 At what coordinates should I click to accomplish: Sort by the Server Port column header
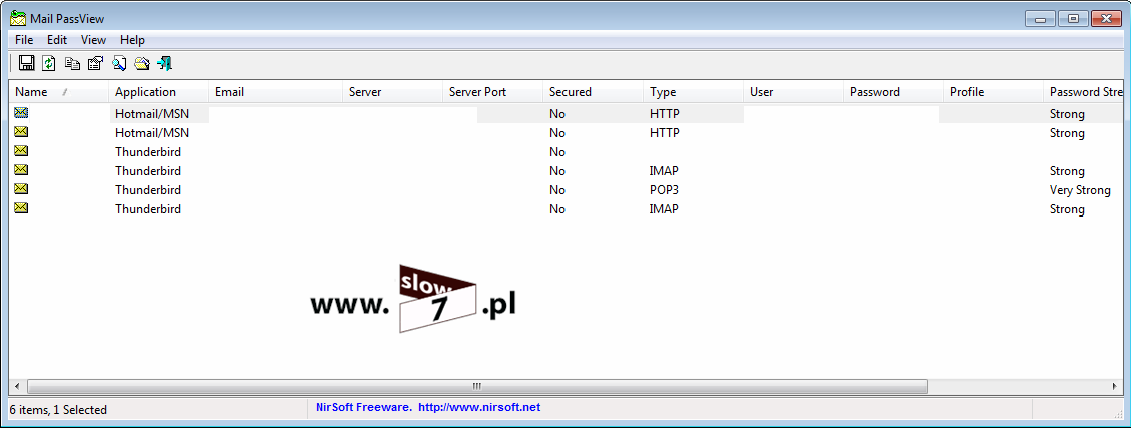pos(493,92)
